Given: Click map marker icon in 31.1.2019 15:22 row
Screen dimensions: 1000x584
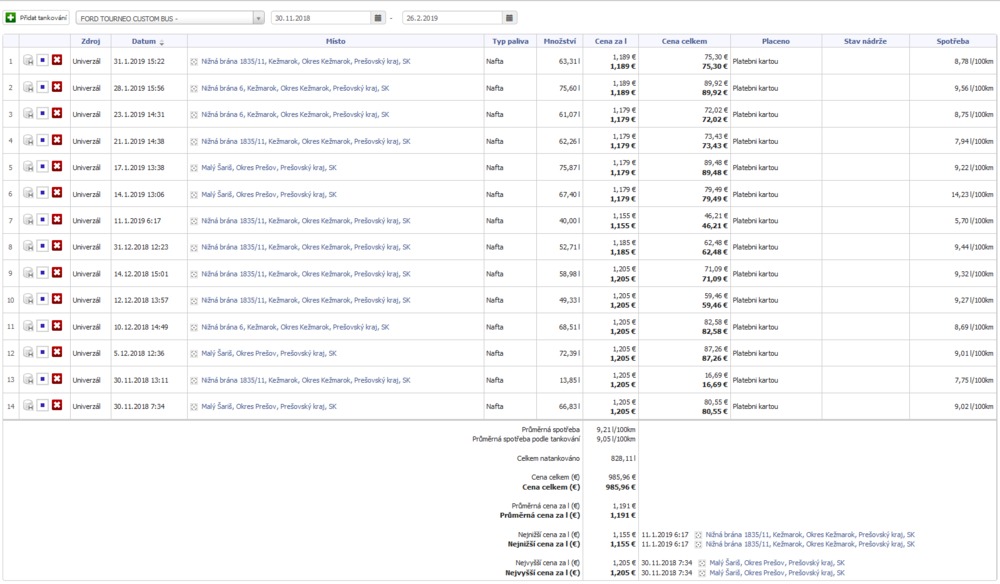Looking at the screenshot, I should pos(194,62).
